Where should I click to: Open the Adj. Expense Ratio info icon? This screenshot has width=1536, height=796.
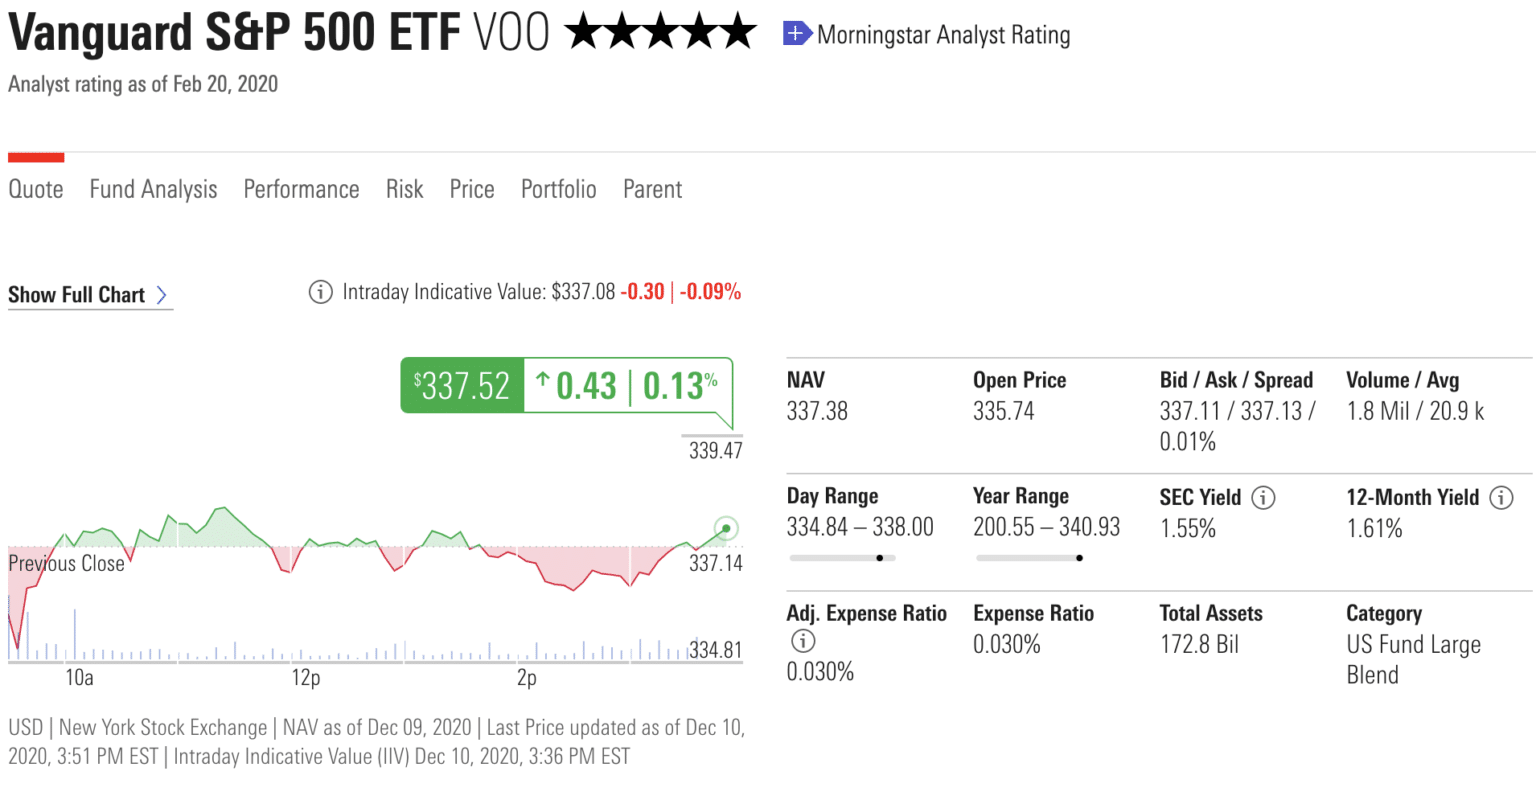[803, 641]
